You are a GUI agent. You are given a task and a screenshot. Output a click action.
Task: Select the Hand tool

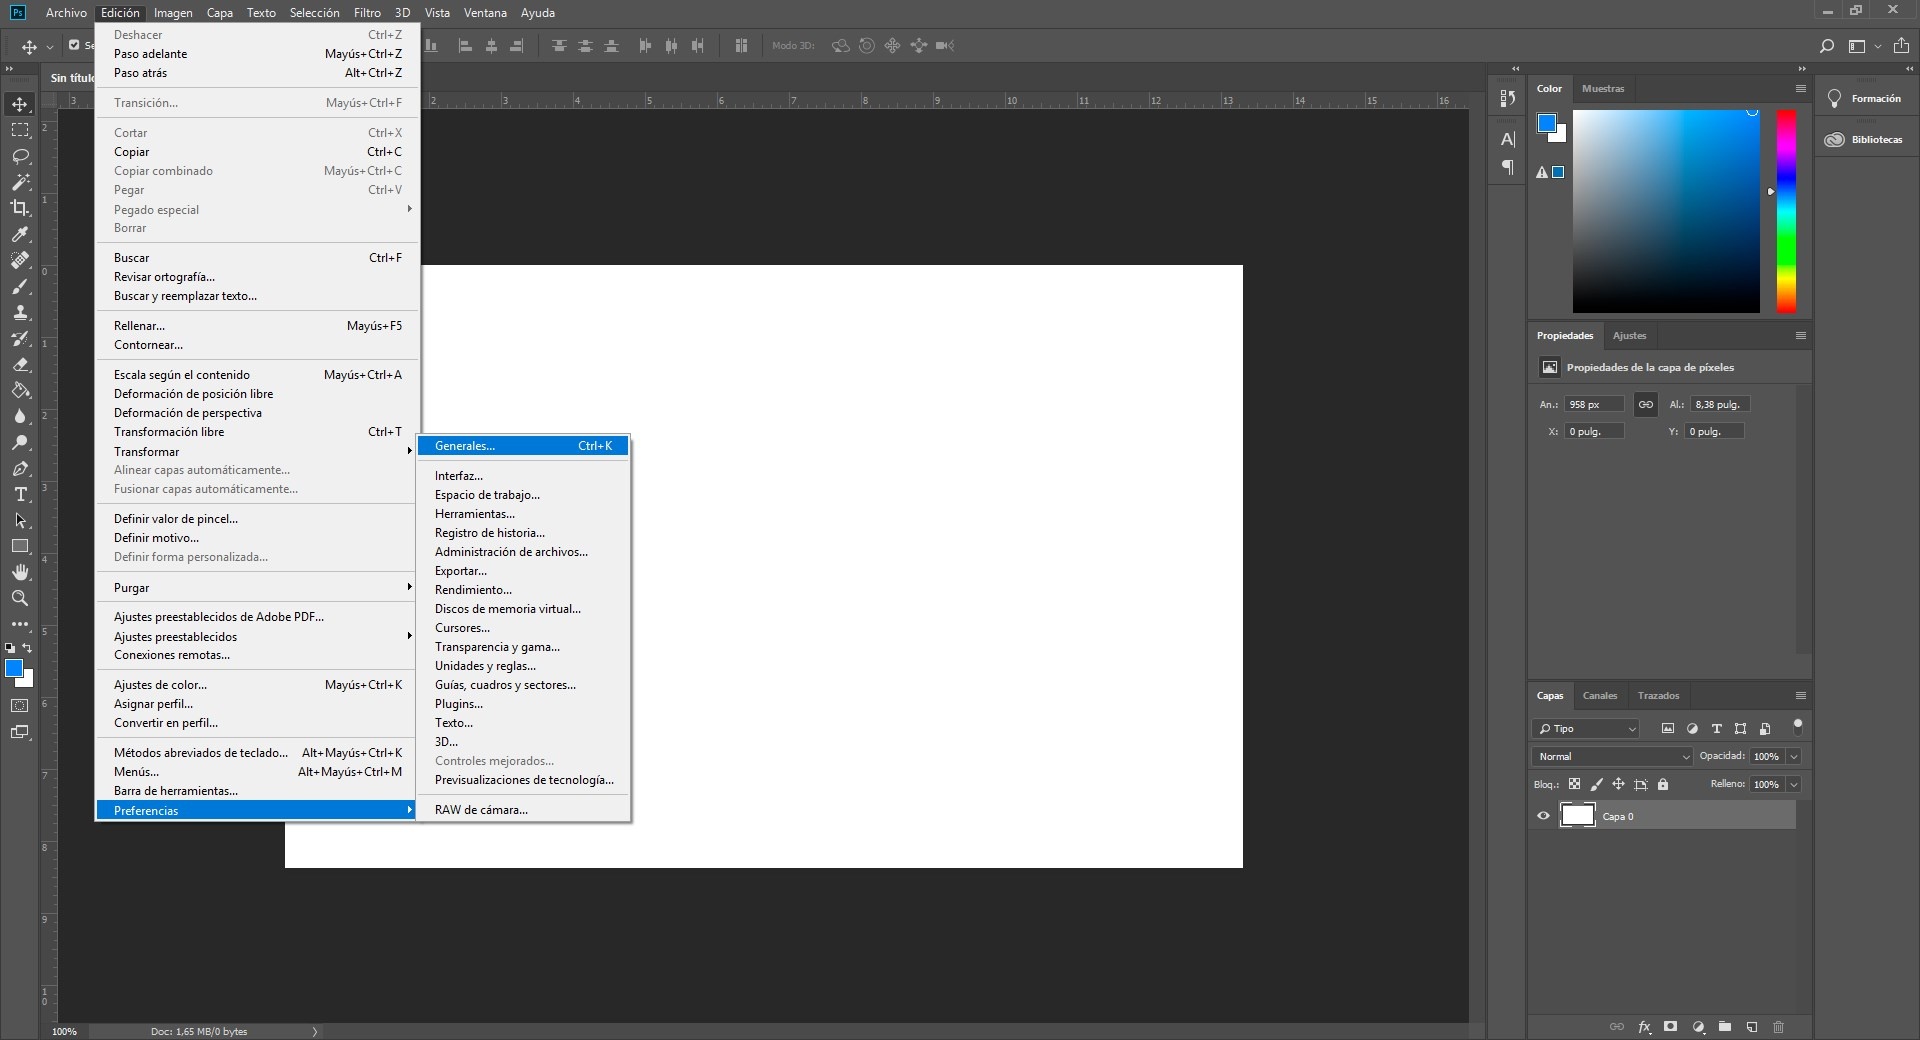point(20,572)
